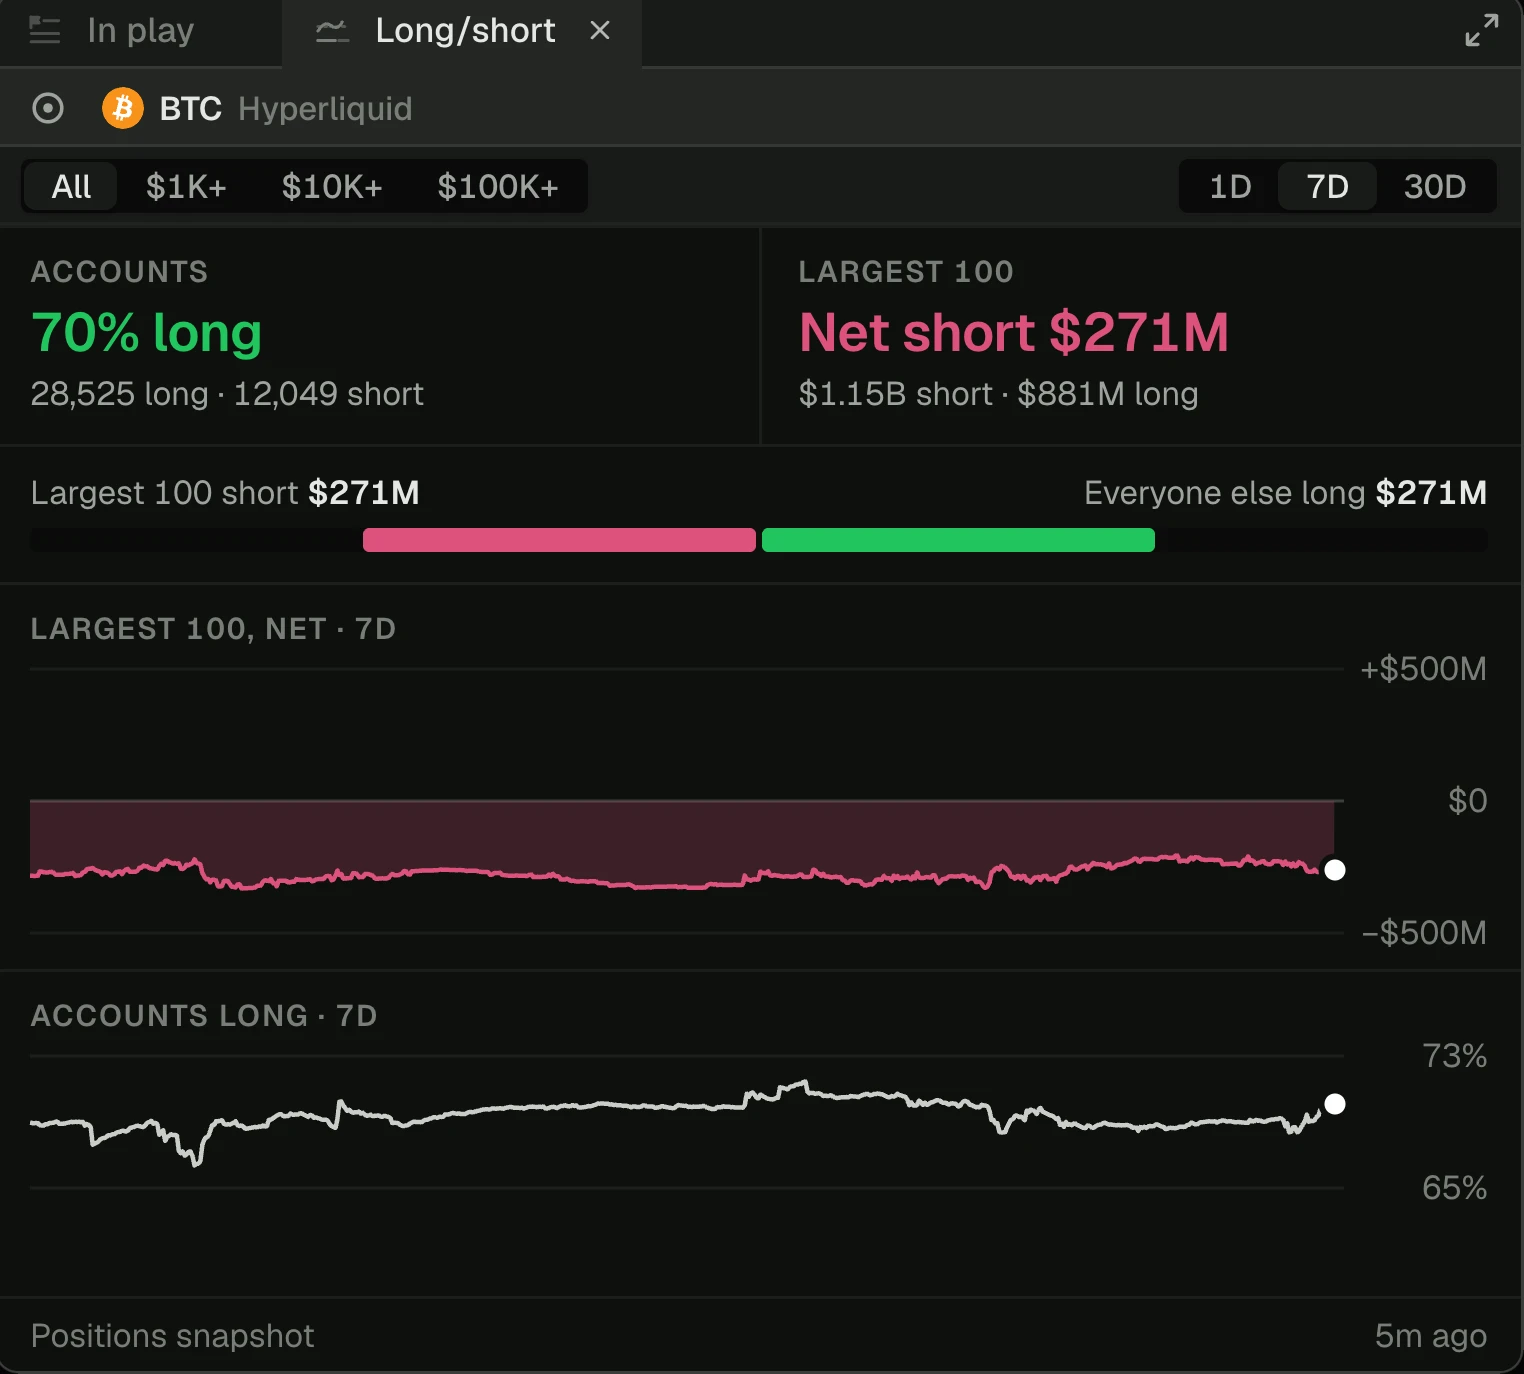1524x1374 pixels.
Task: Switch the time range to 1D
Action: click(1230, 186)
